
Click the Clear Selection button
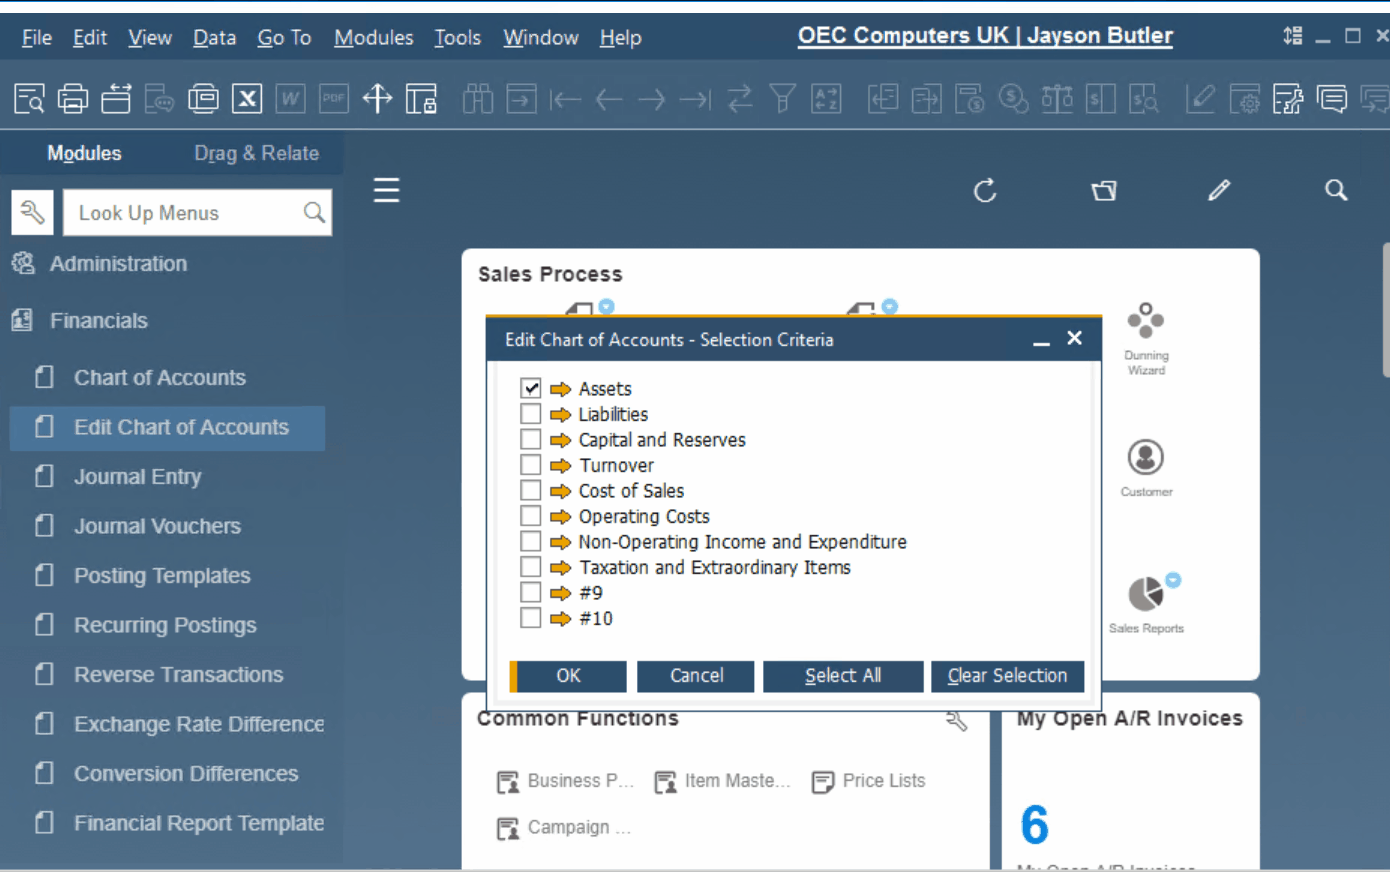tap(1007, 676)
